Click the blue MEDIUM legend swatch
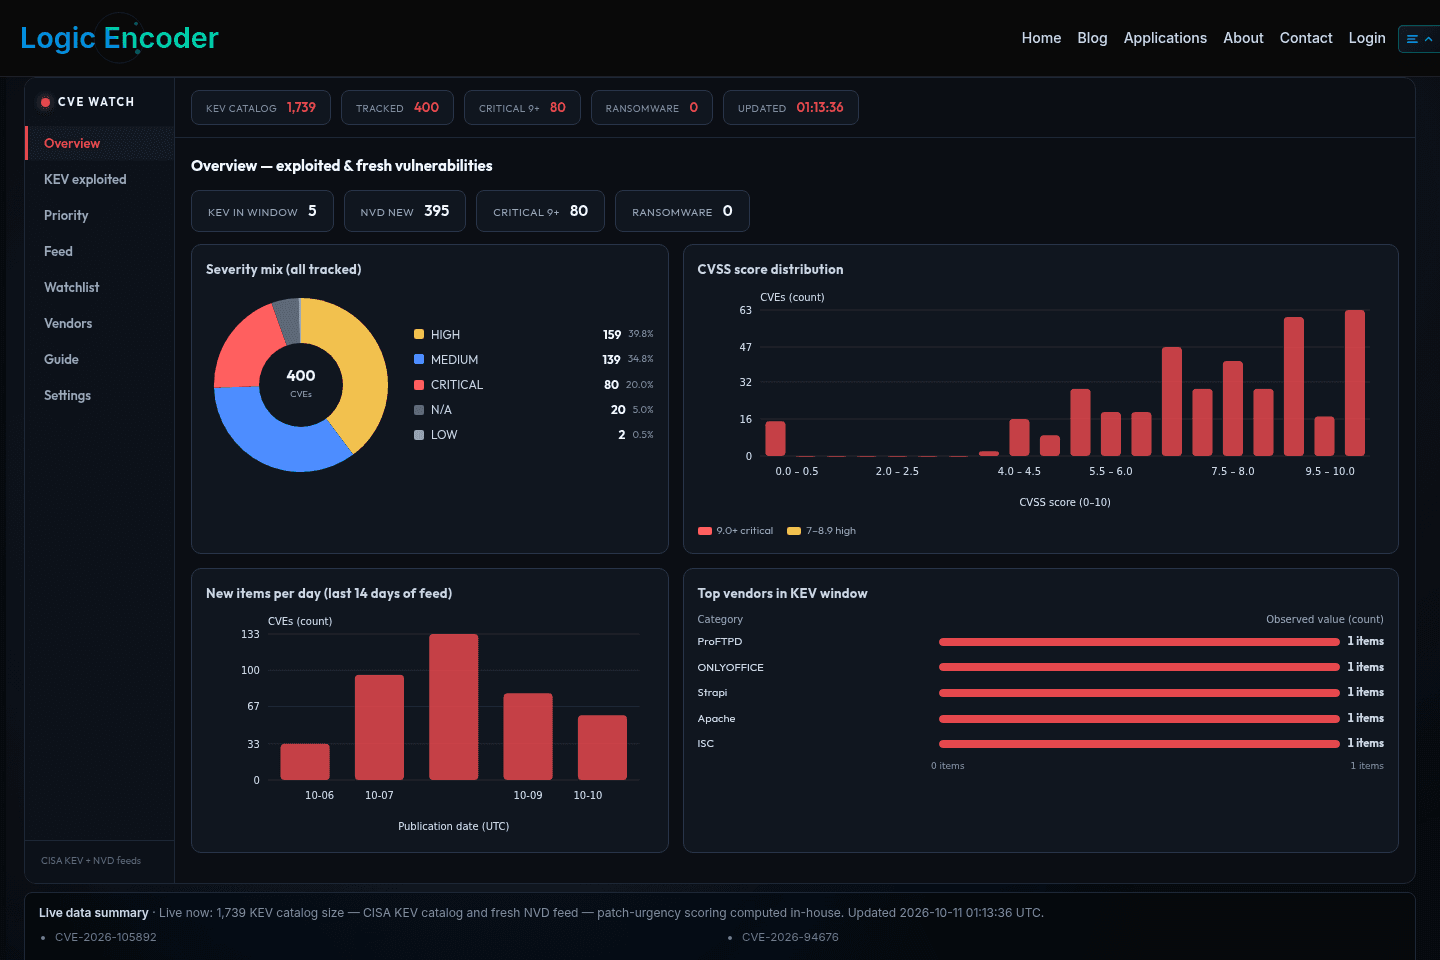1440x960 pixels. point(419,359)
